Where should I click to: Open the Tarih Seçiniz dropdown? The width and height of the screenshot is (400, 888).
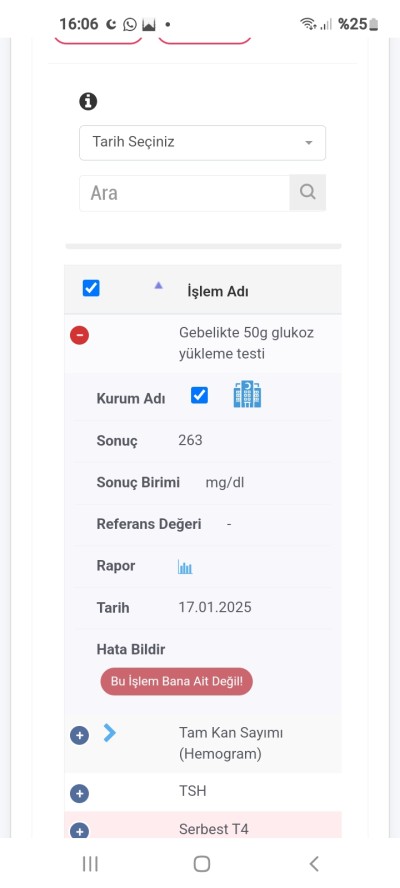click(x=202, y=143)
